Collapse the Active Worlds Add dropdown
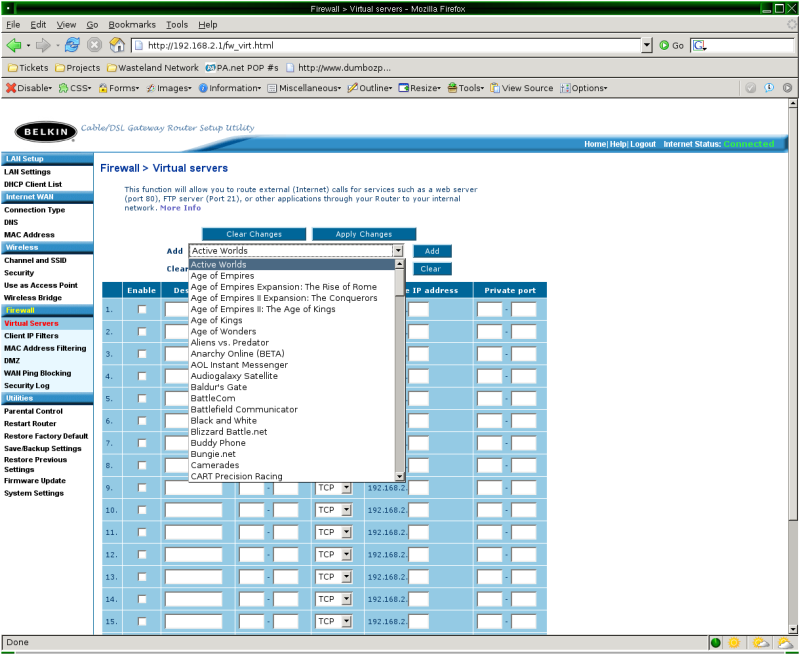This screenshot has width=800, height=655. 398,250
